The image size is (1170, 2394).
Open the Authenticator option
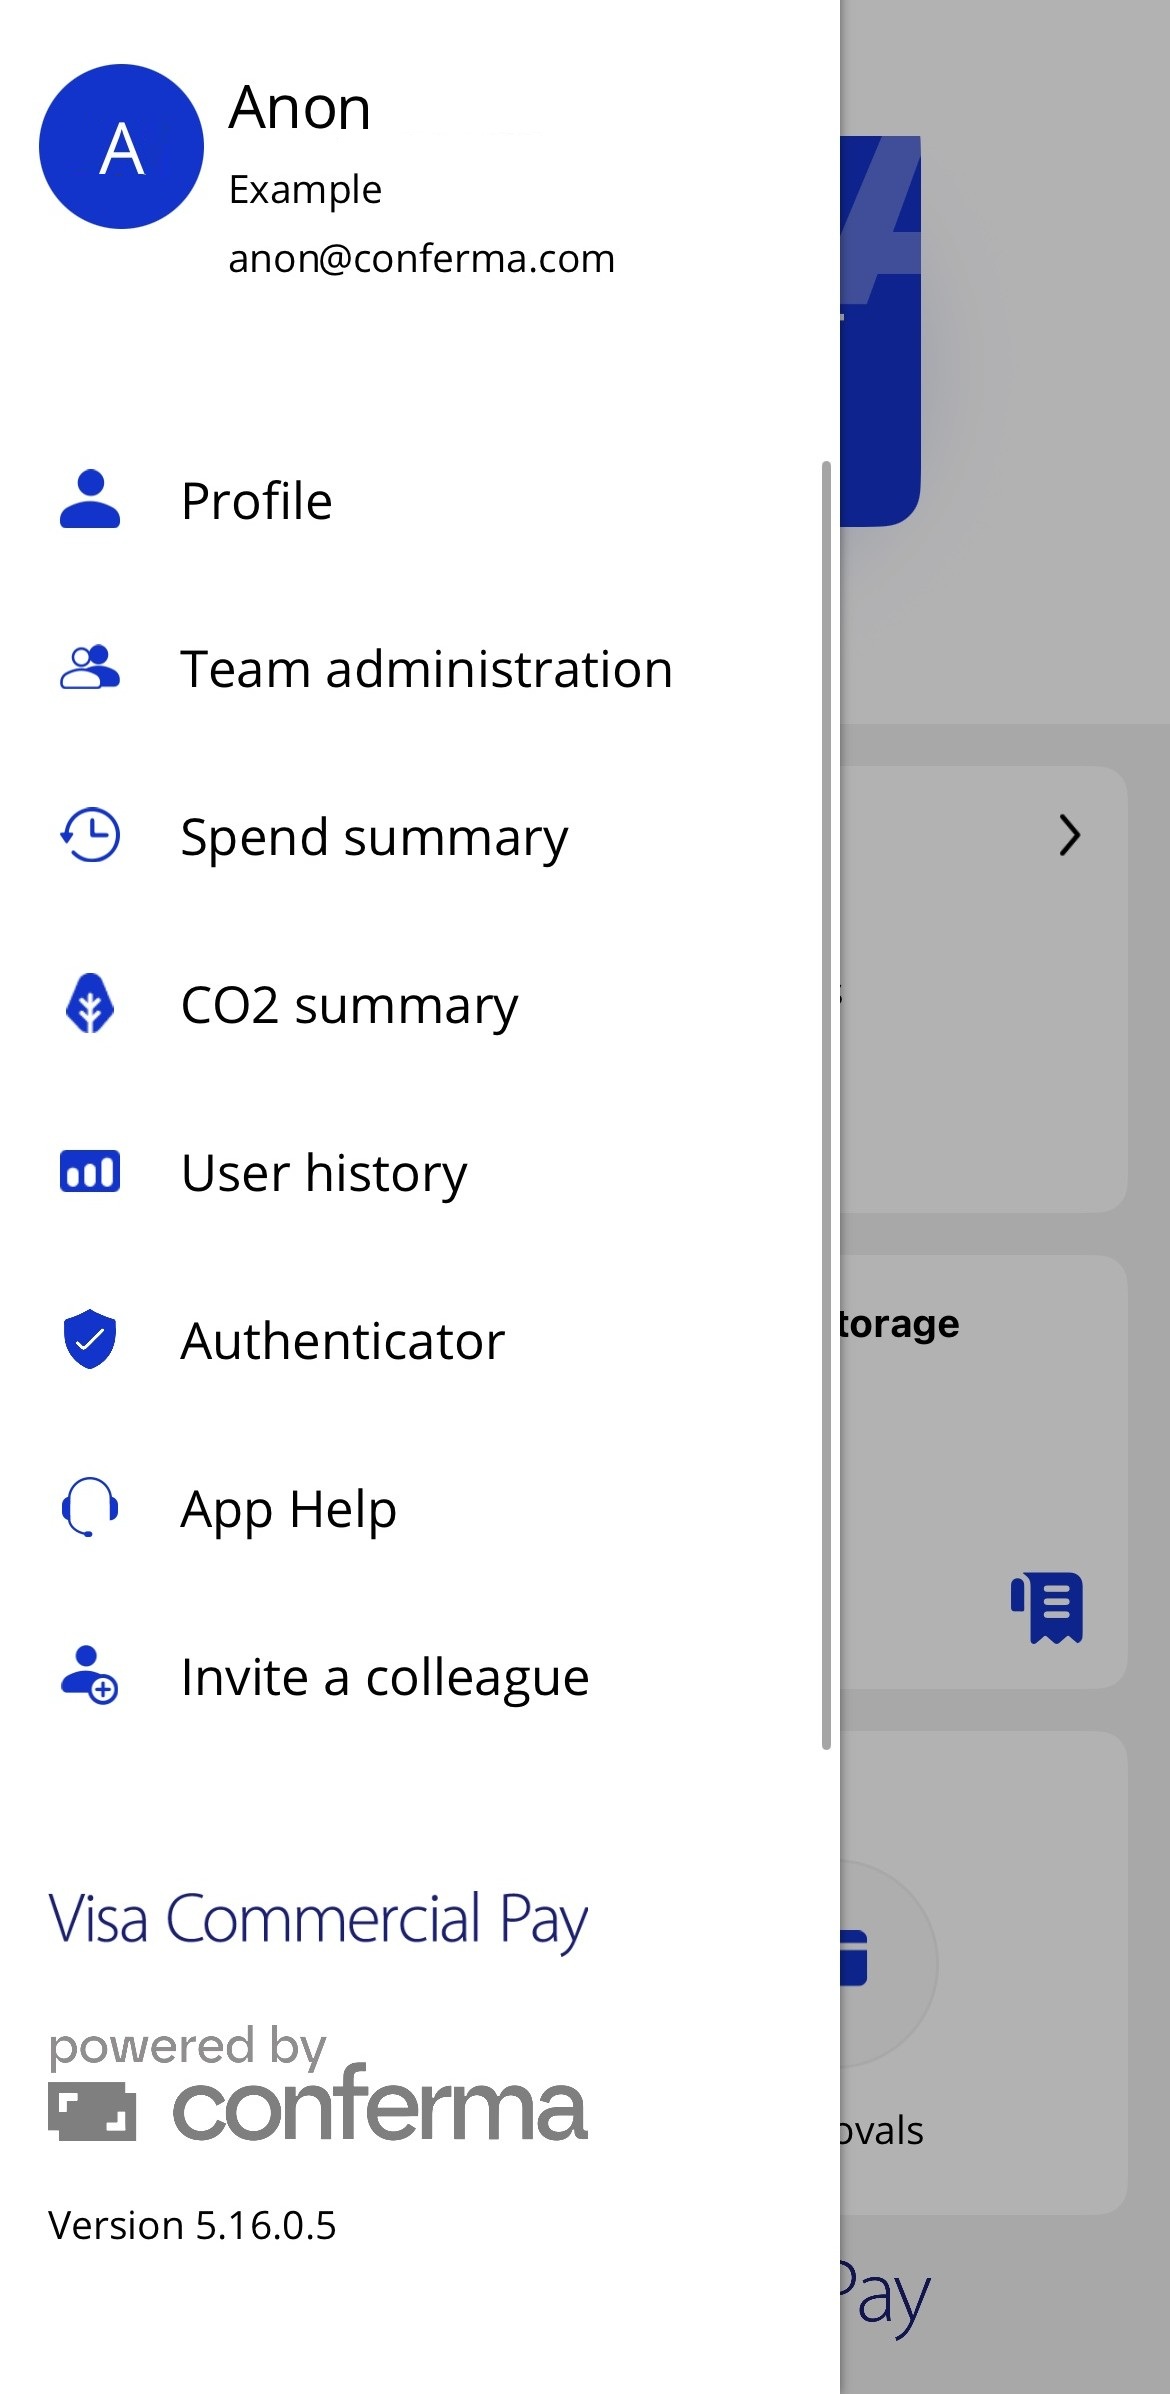[420, 1340]
